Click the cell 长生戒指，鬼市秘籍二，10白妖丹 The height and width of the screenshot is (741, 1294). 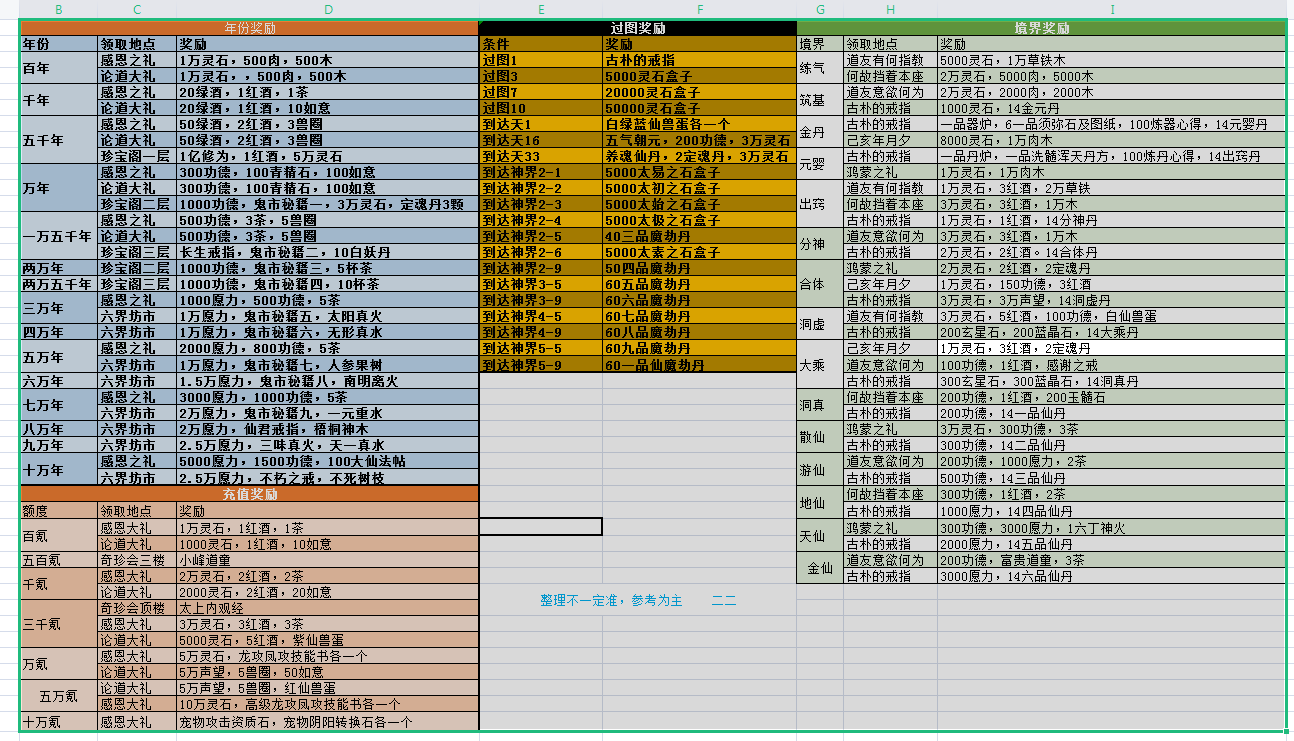point(328,252)
